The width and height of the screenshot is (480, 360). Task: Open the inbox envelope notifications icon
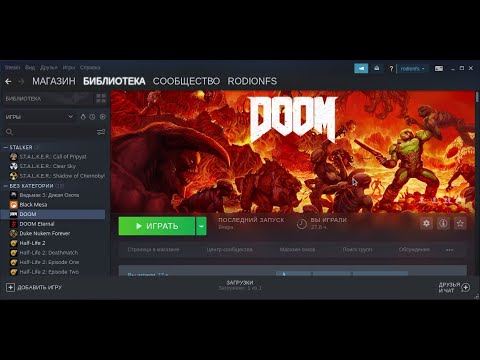click(x=377, y=68)
